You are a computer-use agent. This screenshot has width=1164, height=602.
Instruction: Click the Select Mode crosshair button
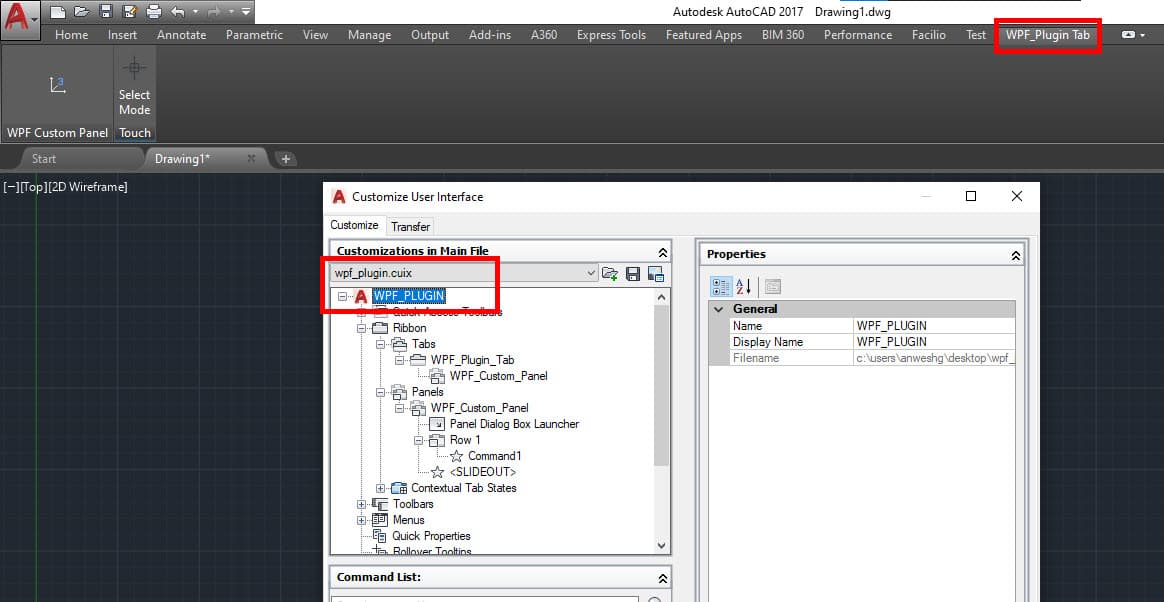coord(134,86)
